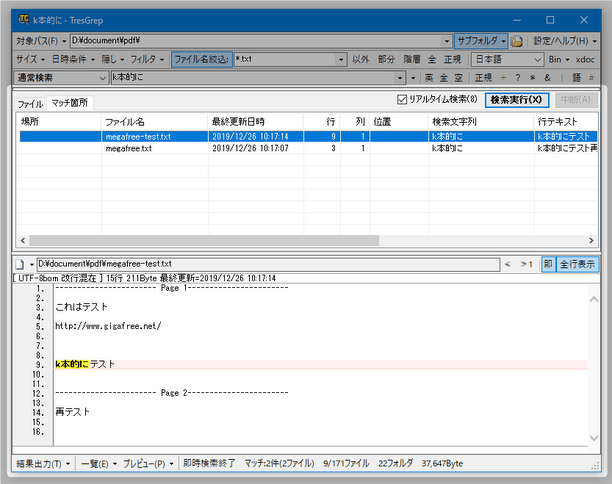The image size is (612, 484).
Task: Insert the ? wildcard symbol
Action: click(x=518, y=78)
